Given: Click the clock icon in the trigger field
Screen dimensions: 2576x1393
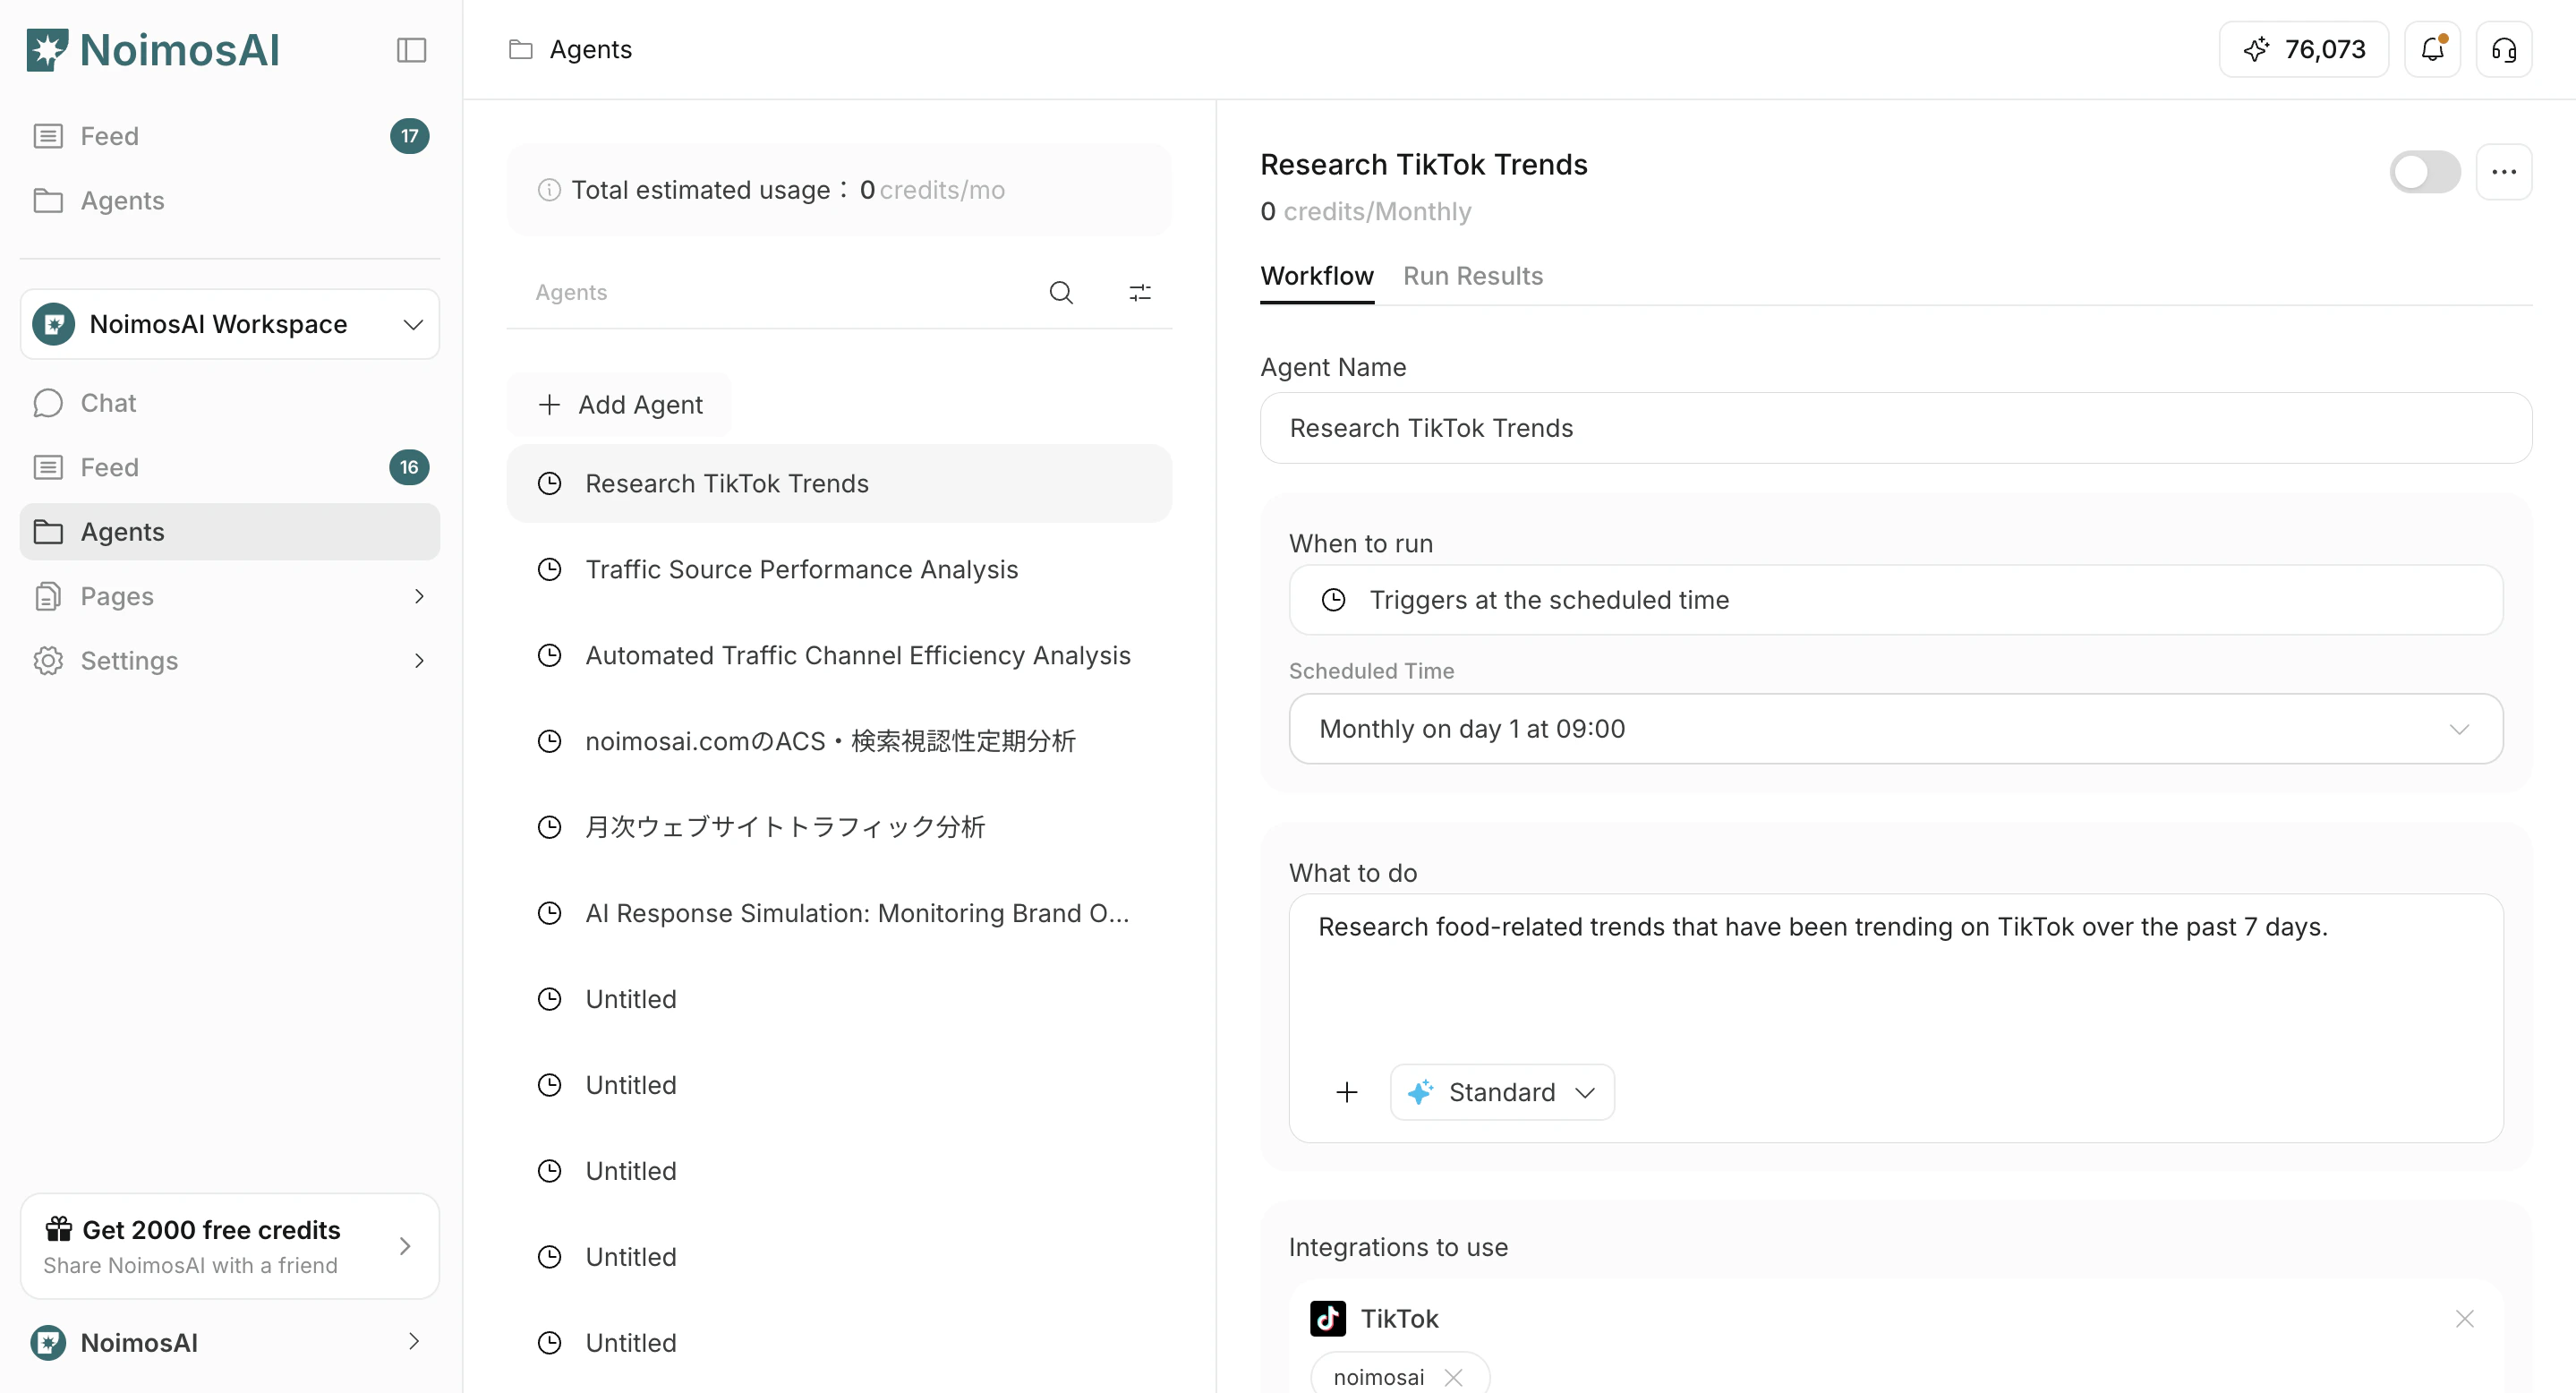Looking at the screenshot, I should [1333, 600].
